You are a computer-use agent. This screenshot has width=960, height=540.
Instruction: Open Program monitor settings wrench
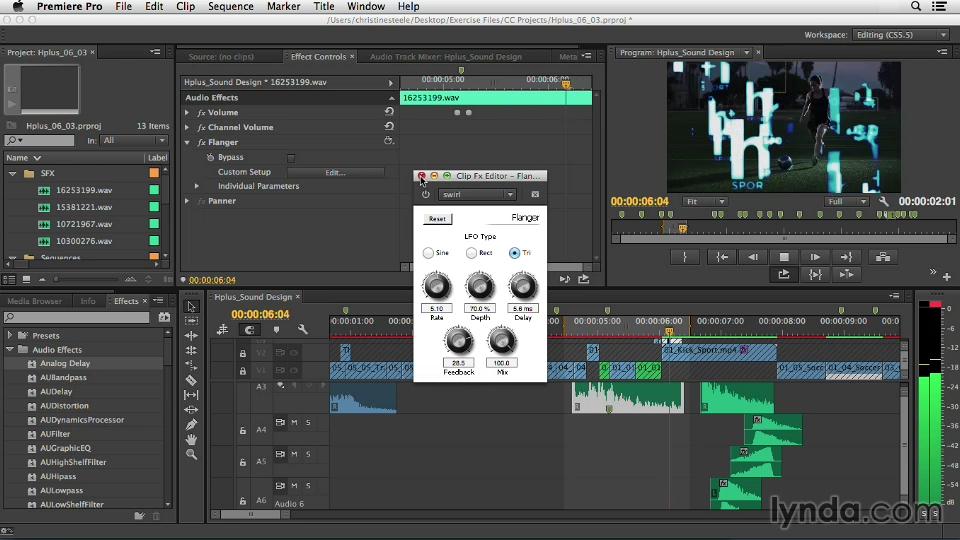tap(883, 201)
